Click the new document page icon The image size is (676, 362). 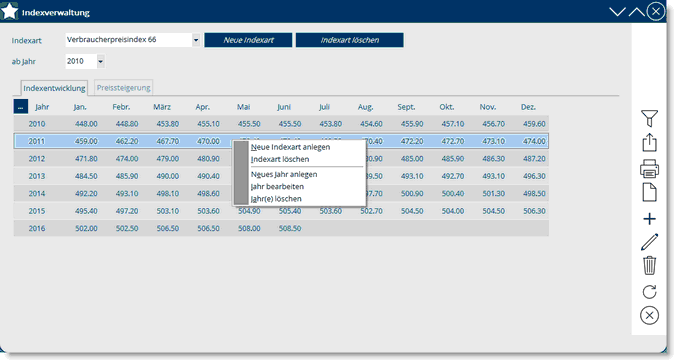point(649,192)
